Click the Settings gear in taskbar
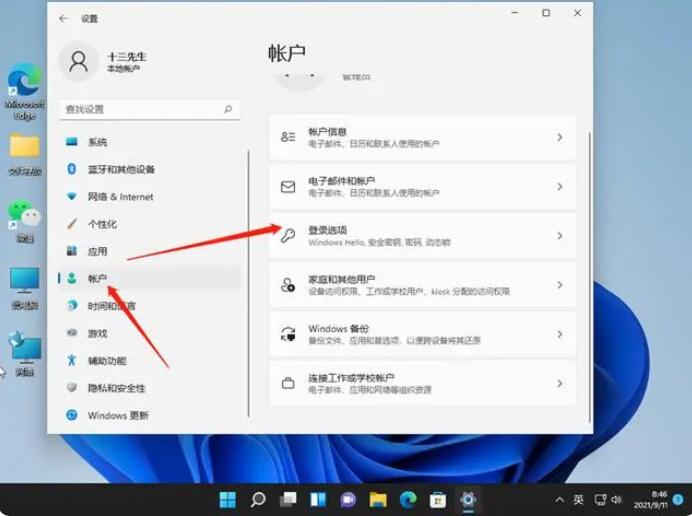This screenshot has height=516, width=692. point(468,500)
